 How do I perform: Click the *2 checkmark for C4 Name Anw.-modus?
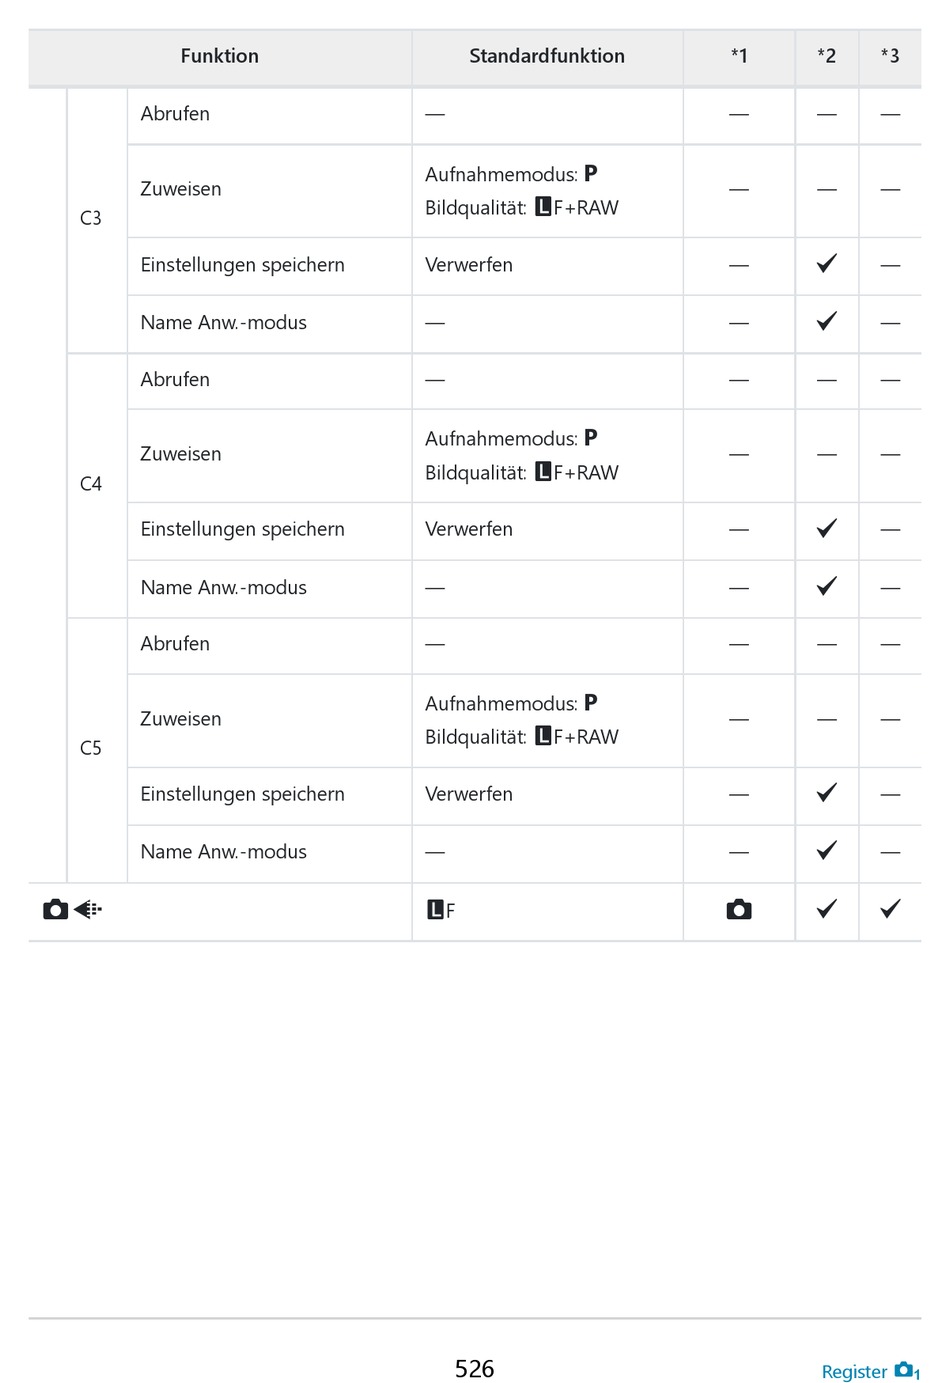point(826,586)
